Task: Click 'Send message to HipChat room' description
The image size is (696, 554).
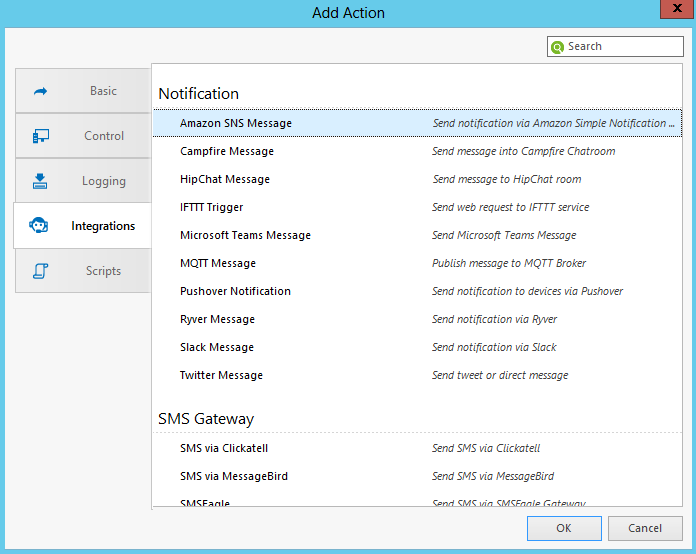Action: tap(506, 179)
